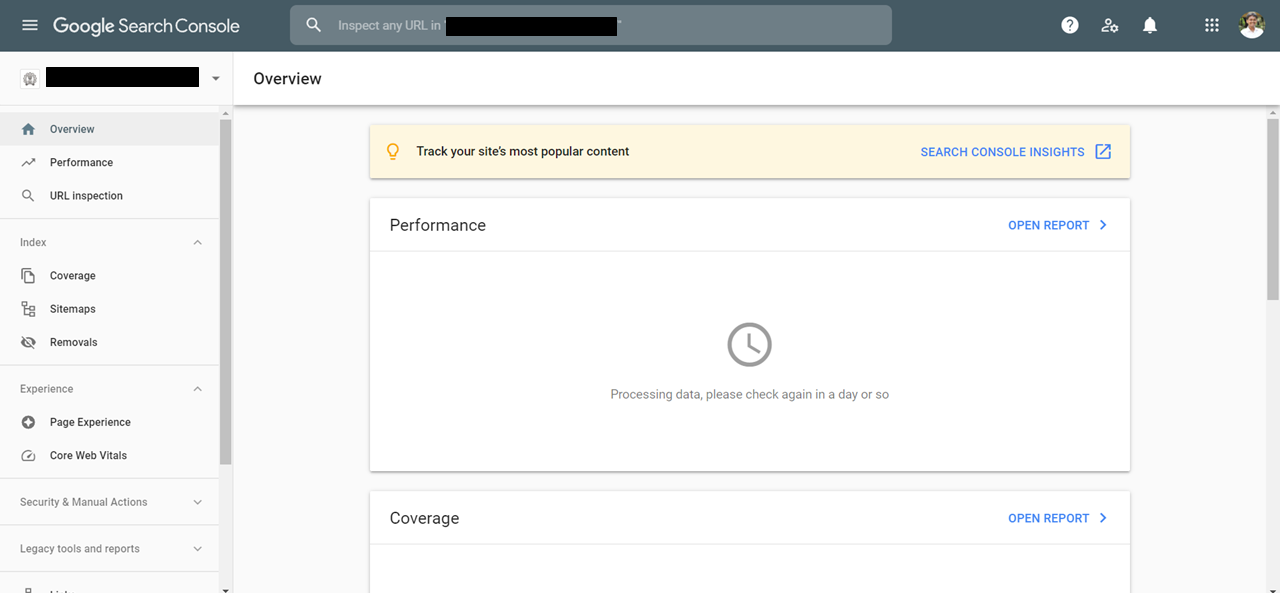Click the chevron next to Coverage OPEN REPORT
The height and width of the screenshot is (593, 1280).
click(x=1103, y=518)
